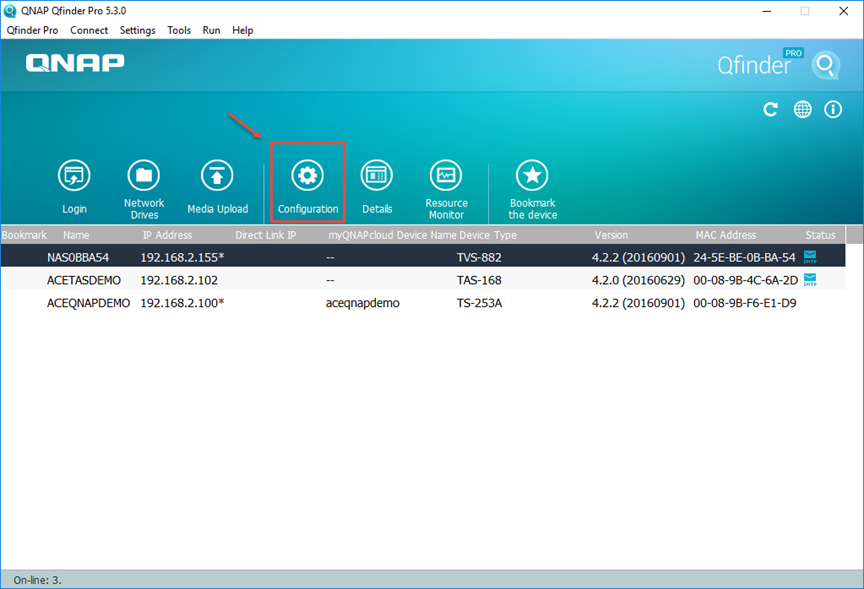Click Bookmark the device star icon
Image resolution: width=864 pixels, height=589 pixels.
click(x=532, y=176)
